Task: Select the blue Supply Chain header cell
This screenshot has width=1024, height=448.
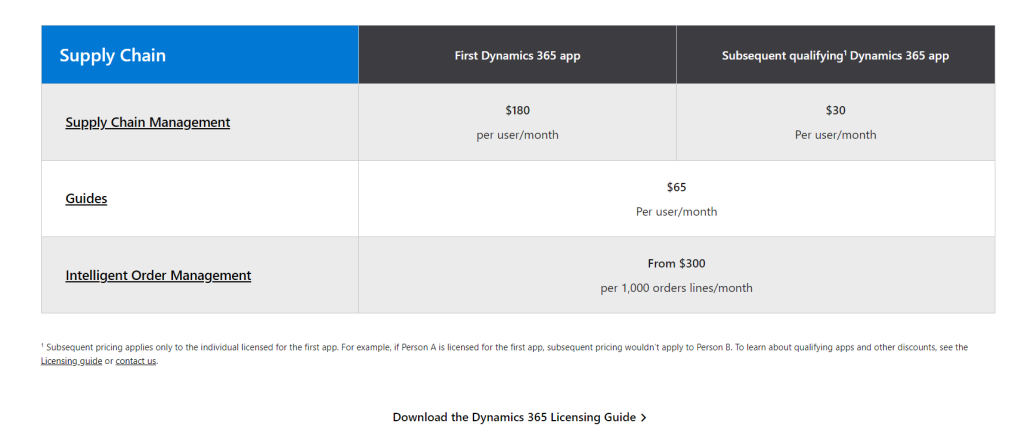Action: click(200, 55)
